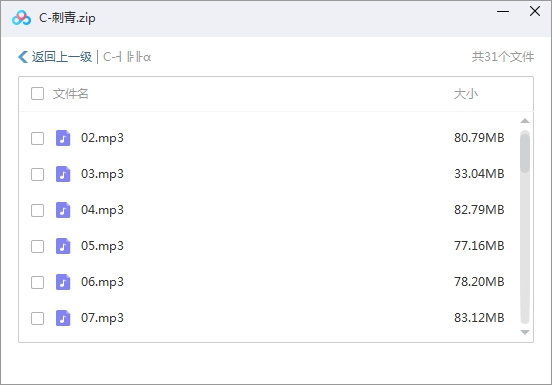The image size is (552, 385).
Task: Click the folder breadcrumb after 返回上一级
Action: point(127,57)
